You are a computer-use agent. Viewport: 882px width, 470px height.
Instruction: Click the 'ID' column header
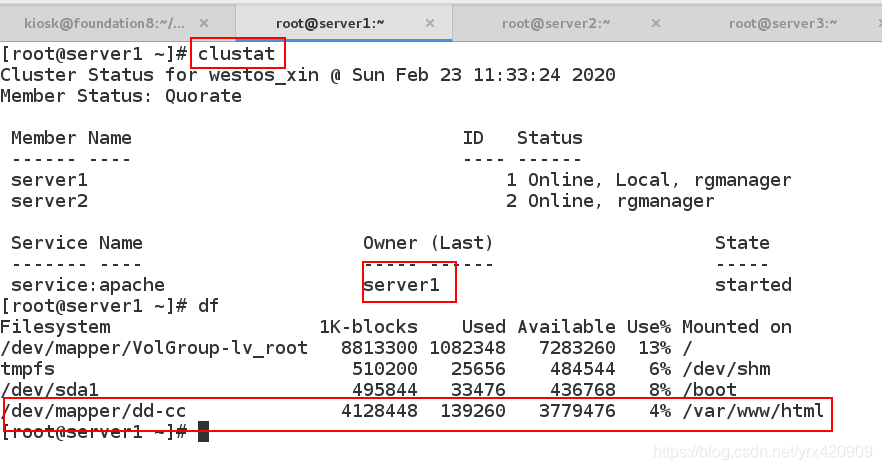(473, 138)
